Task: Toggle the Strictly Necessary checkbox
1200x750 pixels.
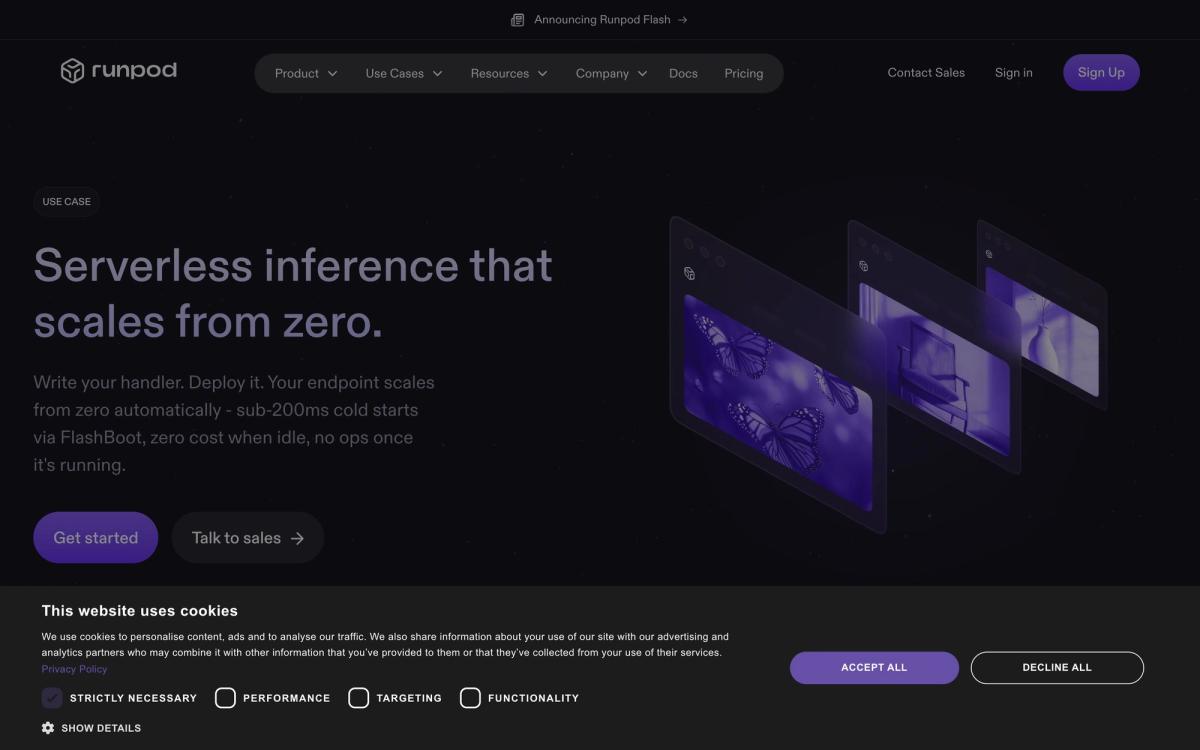Action: pyautogui.click(x=52, y=698)
